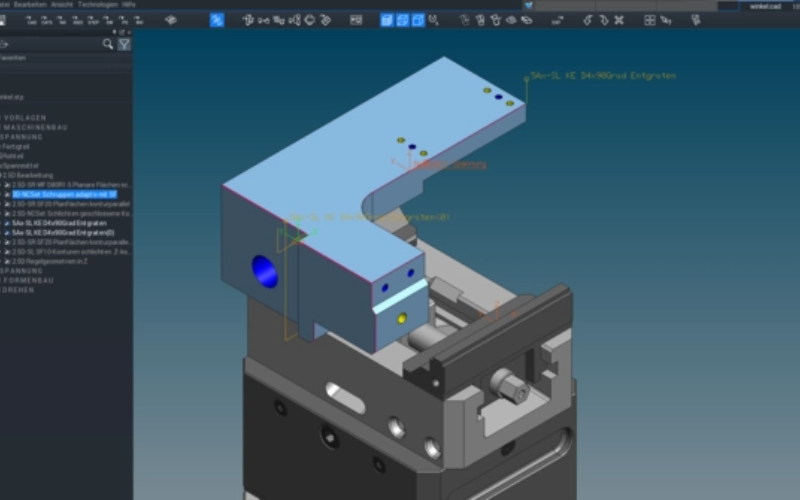
Task: Expand the VORLAGEN group
Action: [24, 118]
